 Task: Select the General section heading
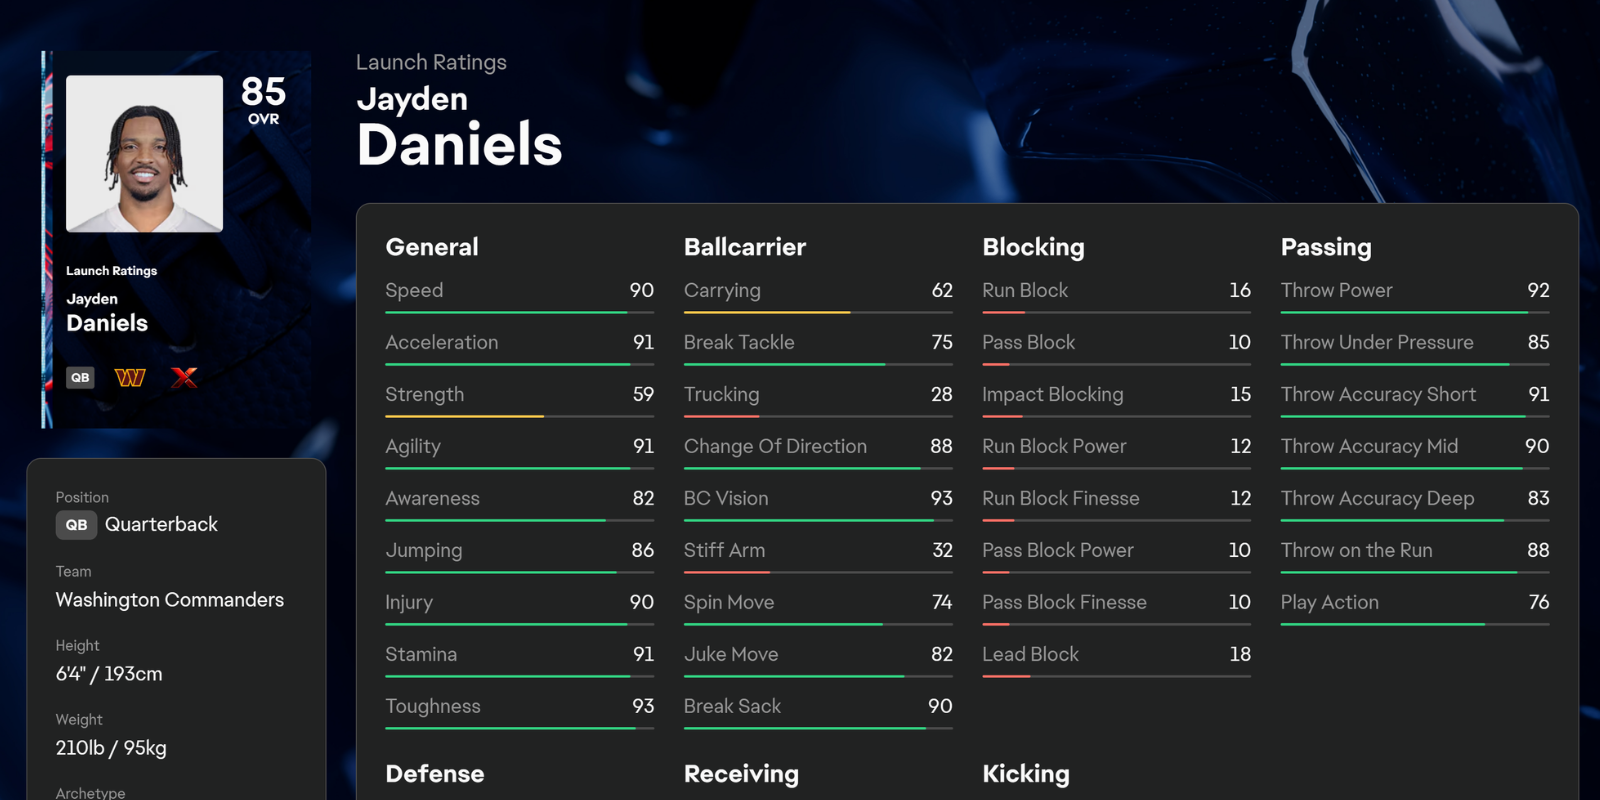point(432,247)
